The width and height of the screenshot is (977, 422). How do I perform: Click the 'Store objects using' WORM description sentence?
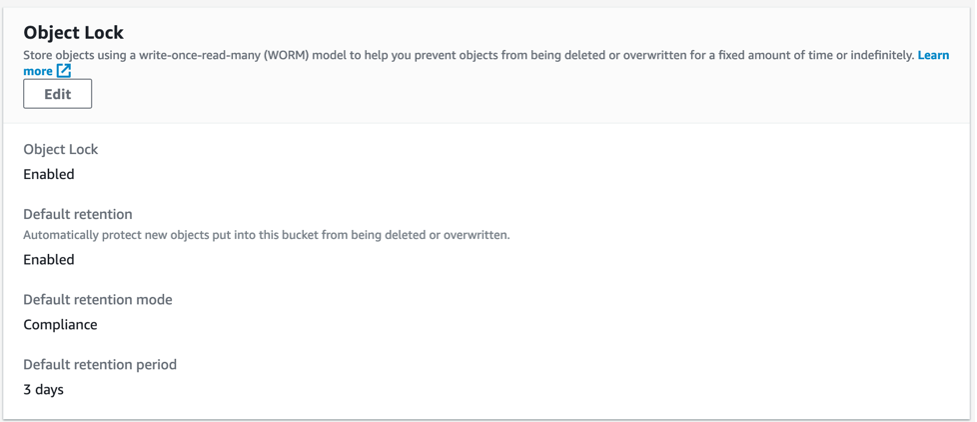[300, 55]
